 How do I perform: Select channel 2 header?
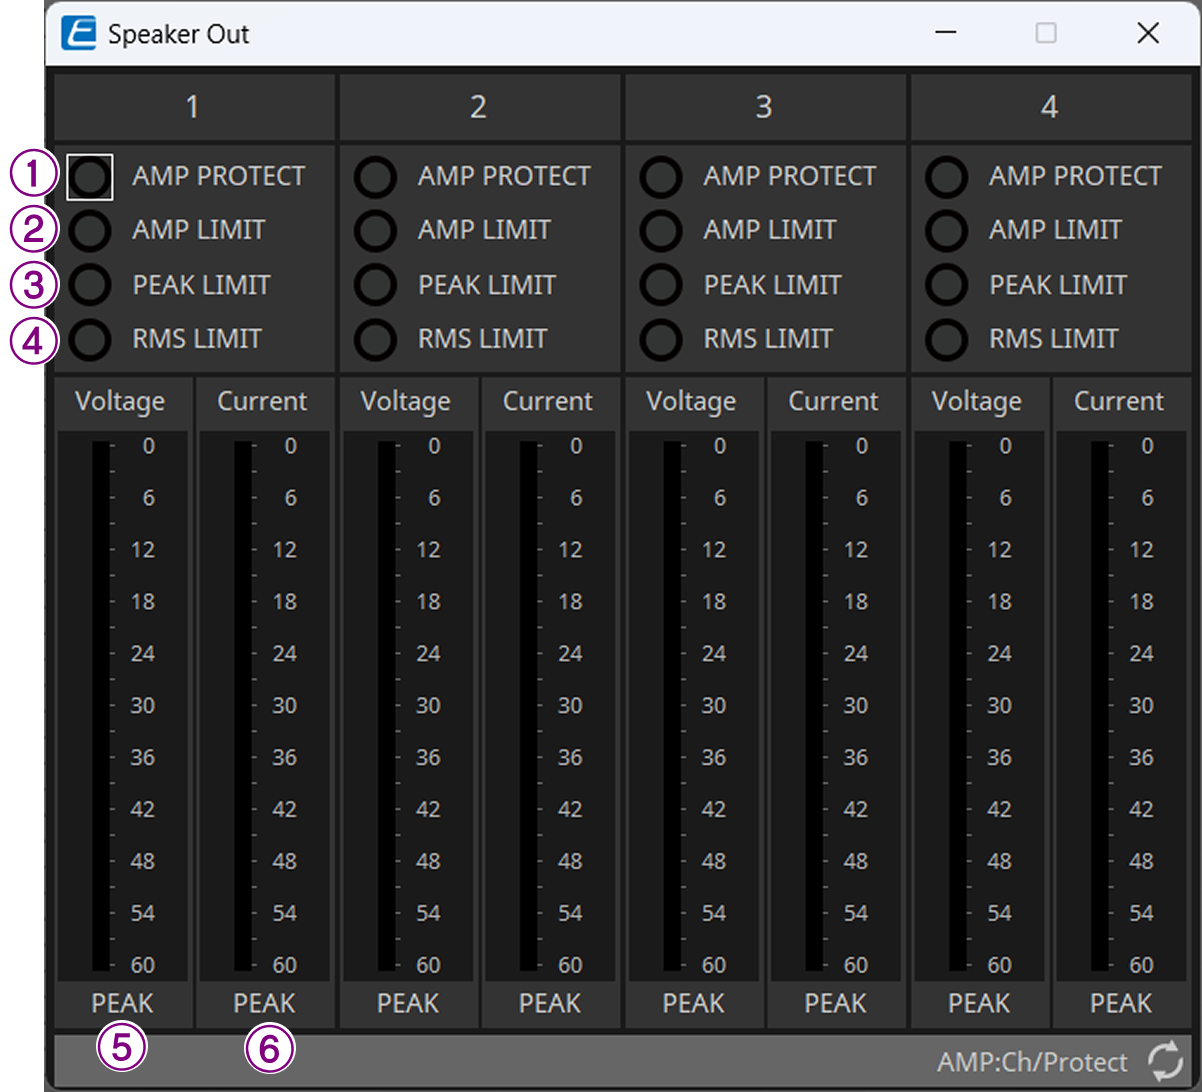[480, 107]
